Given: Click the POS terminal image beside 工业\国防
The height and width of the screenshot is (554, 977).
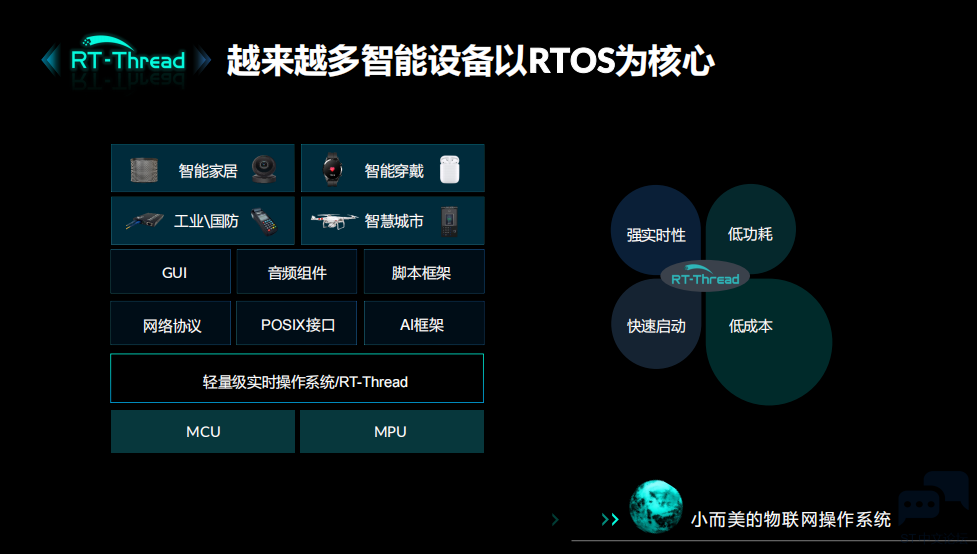Looking at the screenshot, I should point(264,221).
